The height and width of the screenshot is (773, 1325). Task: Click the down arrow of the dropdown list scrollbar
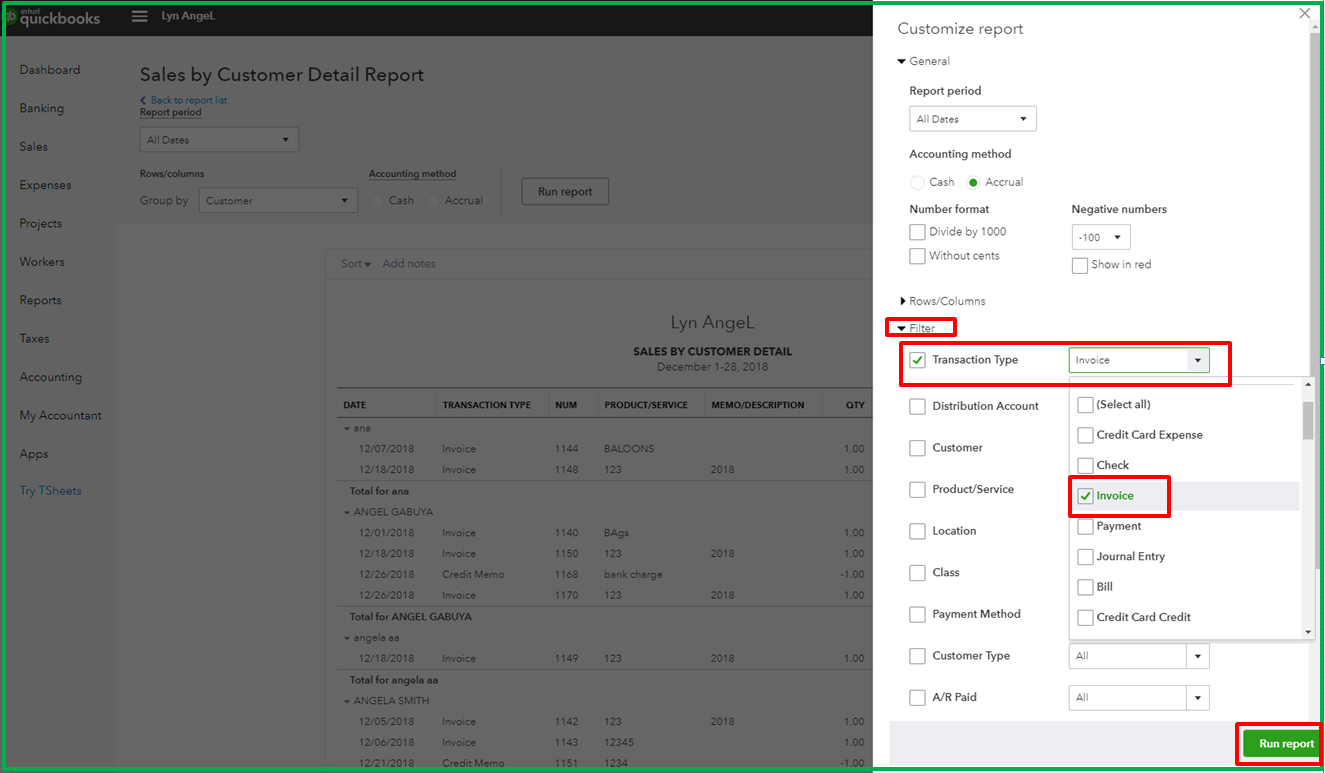tap(1308, 632)
